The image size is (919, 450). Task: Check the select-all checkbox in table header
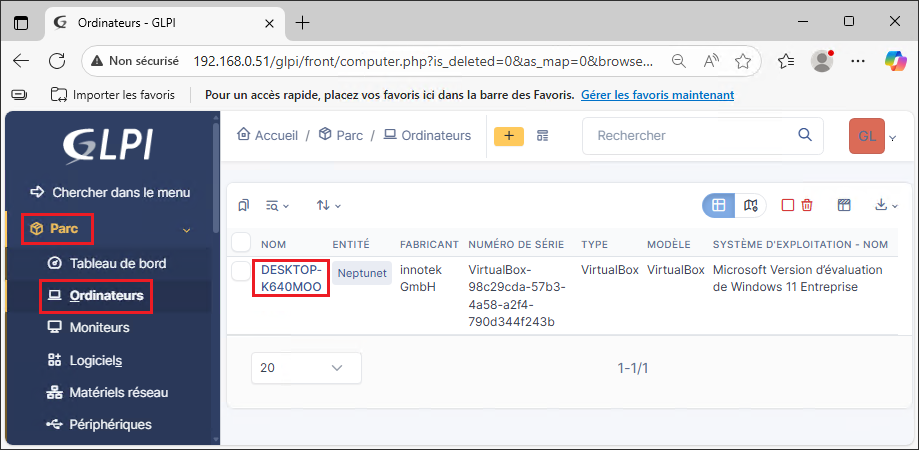241,243
